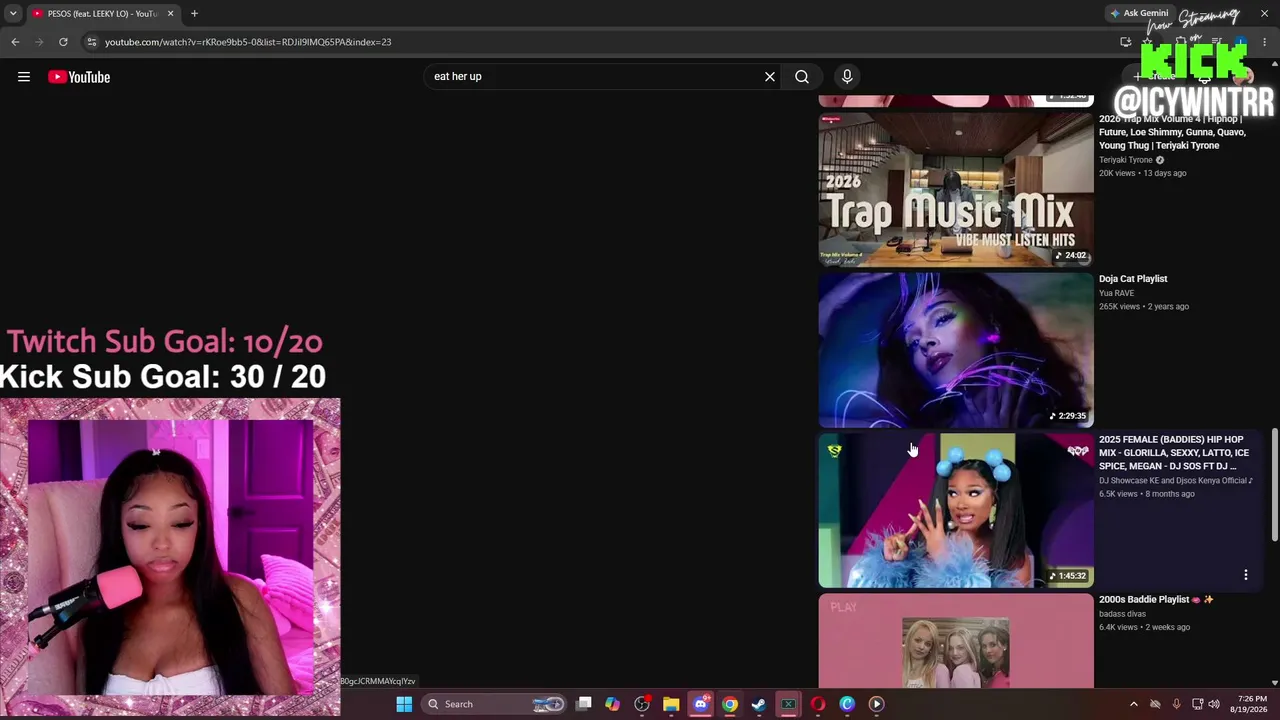Play the 2026 Trap Music Mix thumbnail
Viewport: 1280px width, 720px height.
[956, 189]
